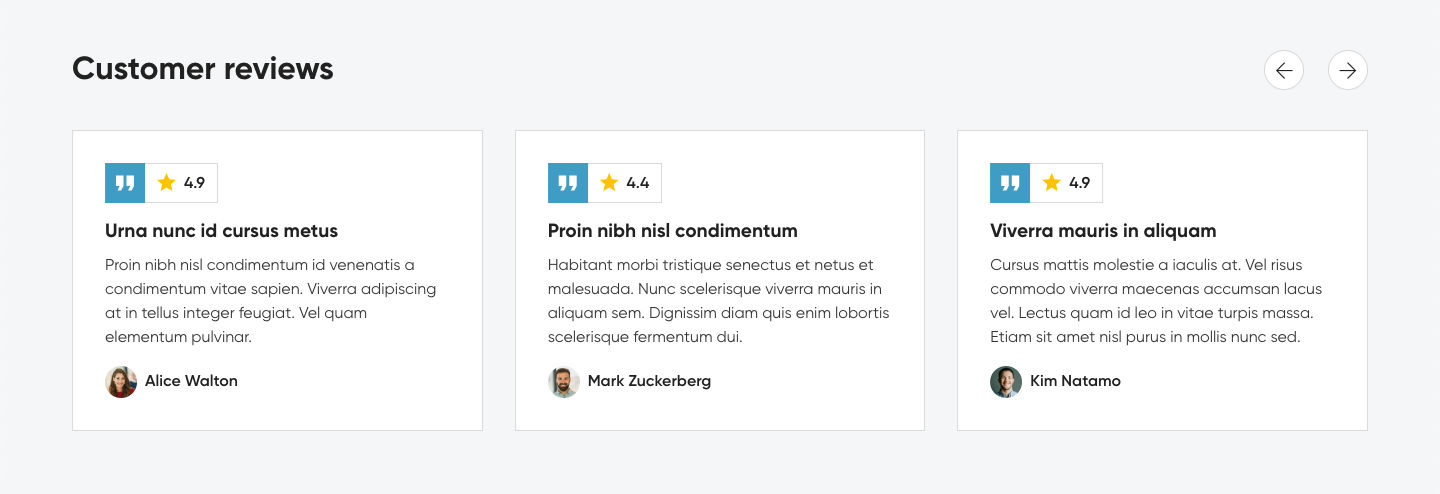
Task: Select the "Proin nibh nisl condimentum" review title
Action: tap(672, 231)
